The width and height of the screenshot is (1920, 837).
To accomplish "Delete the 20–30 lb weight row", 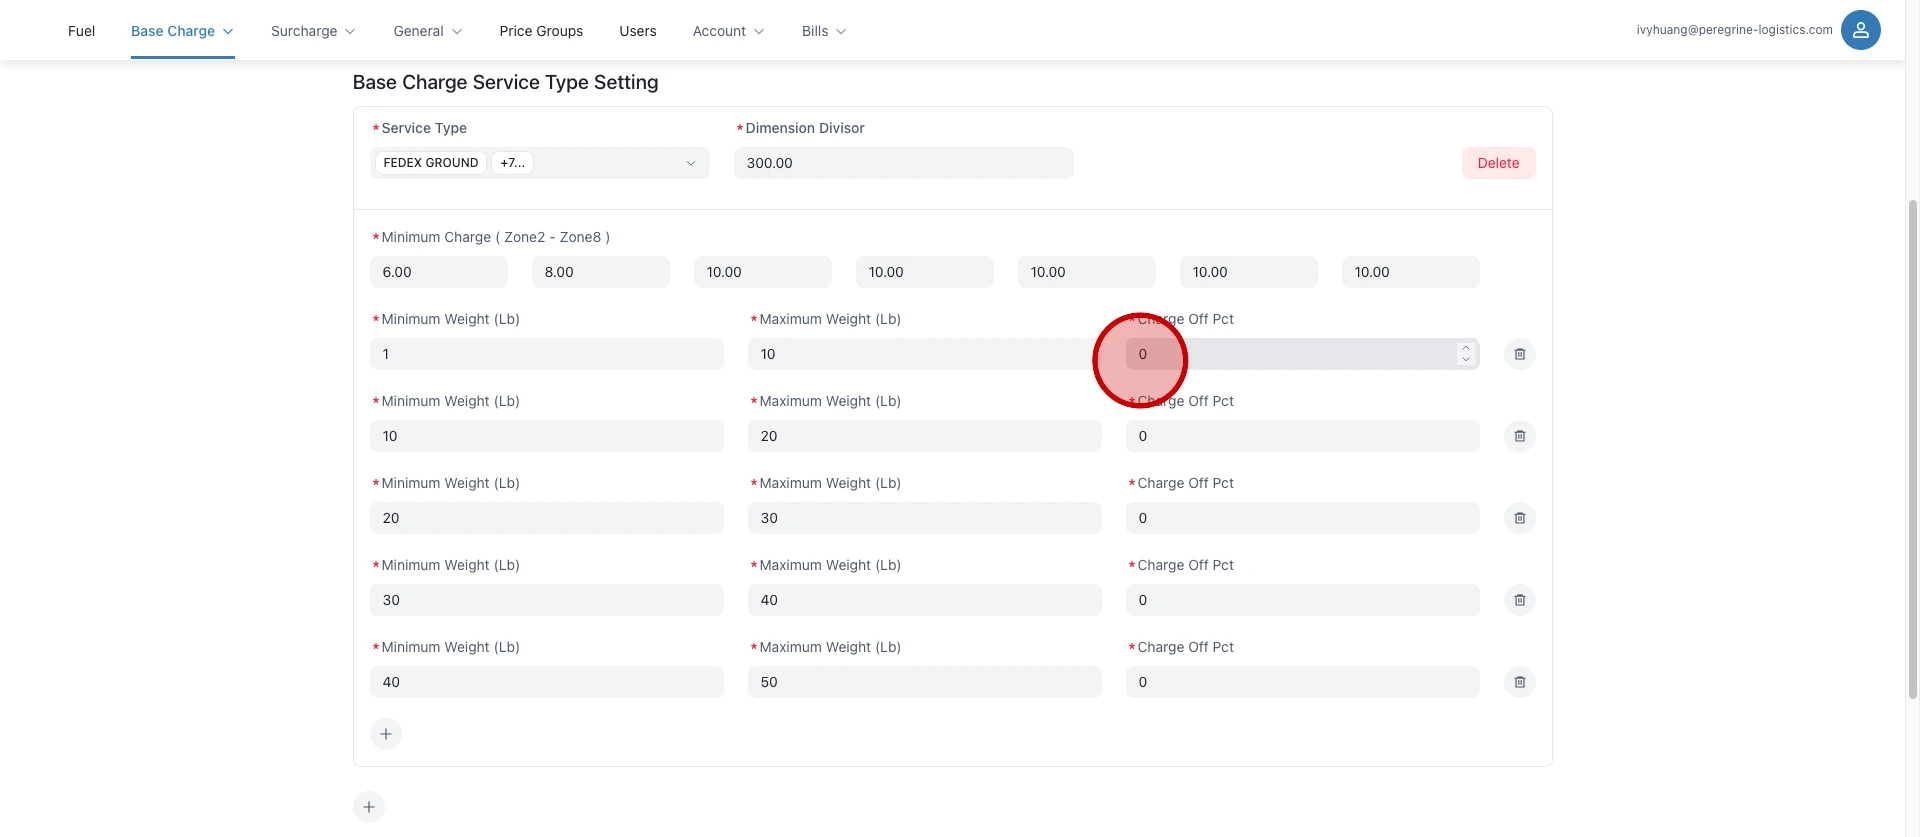I will point(1519,518).
